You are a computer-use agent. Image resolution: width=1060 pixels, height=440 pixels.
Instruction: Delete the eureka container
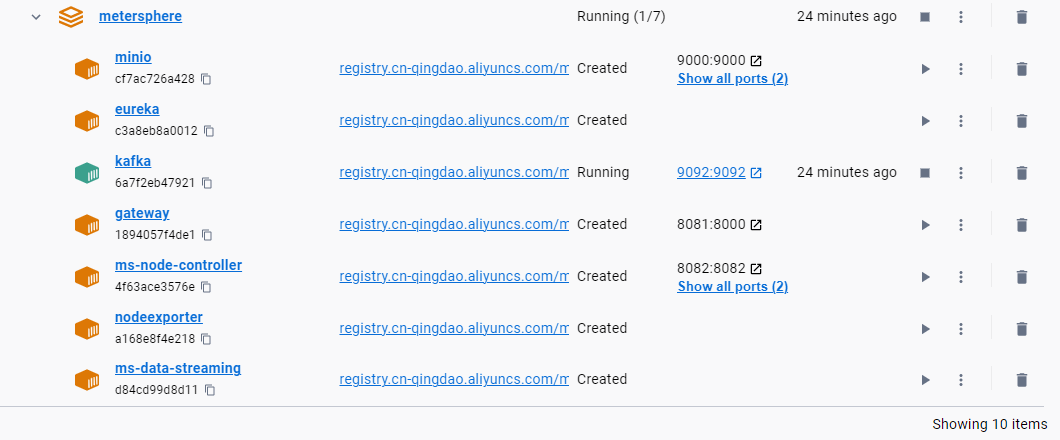(x=1021, y=121)
